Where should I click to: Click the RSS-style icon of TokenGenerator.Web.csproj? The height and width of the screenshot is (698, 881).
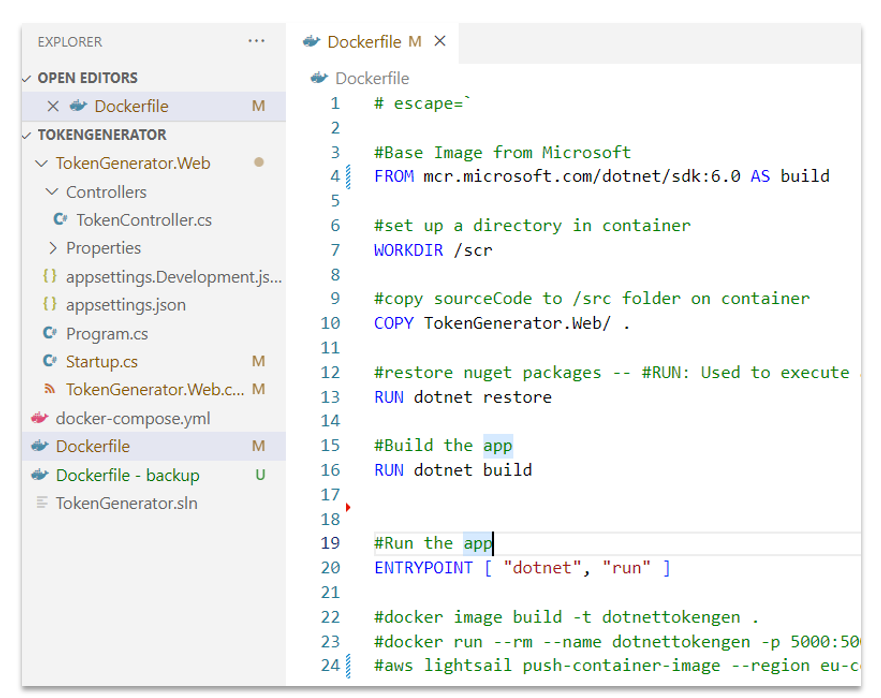(x=50, y=390)
